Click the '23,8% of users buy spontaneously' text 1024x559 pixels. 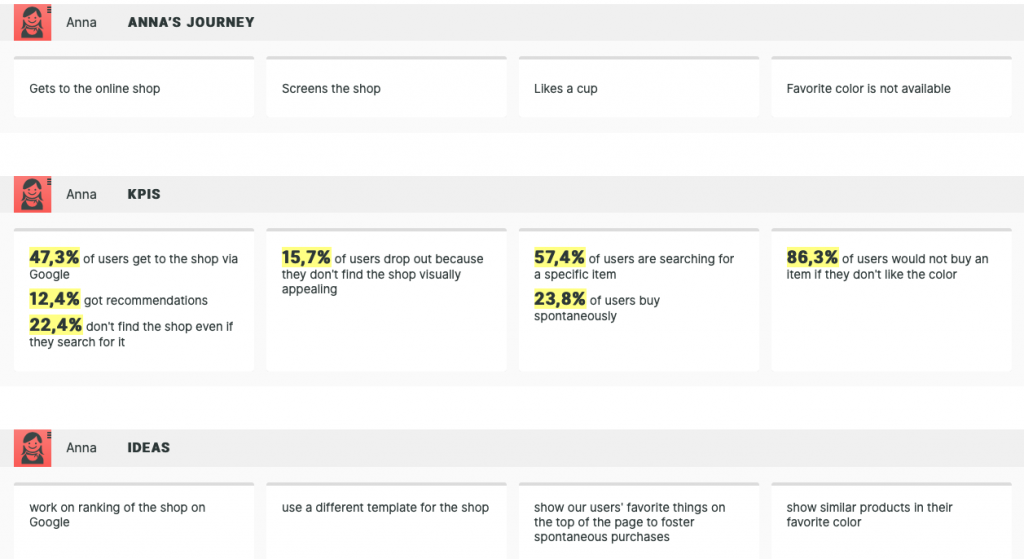point(597,306)
